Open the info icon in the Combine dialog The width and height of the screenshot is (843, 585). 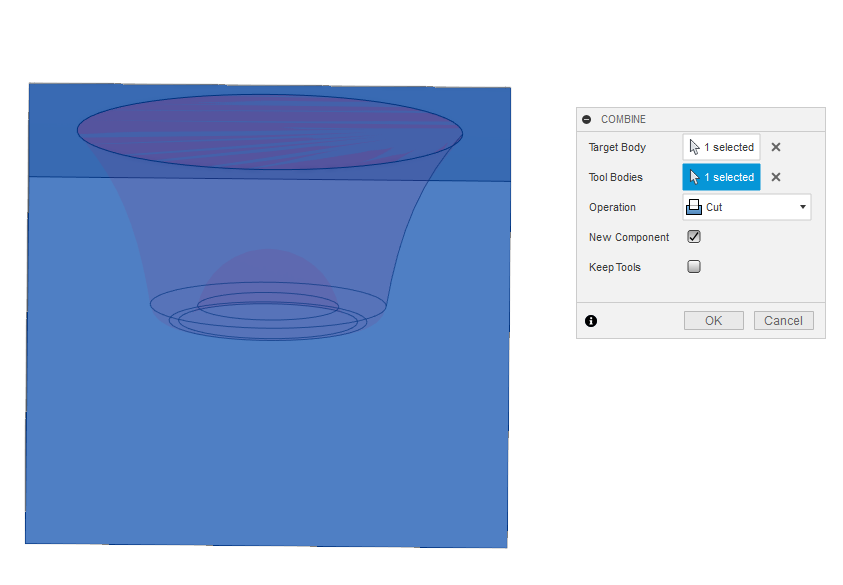tap(591, 321)
